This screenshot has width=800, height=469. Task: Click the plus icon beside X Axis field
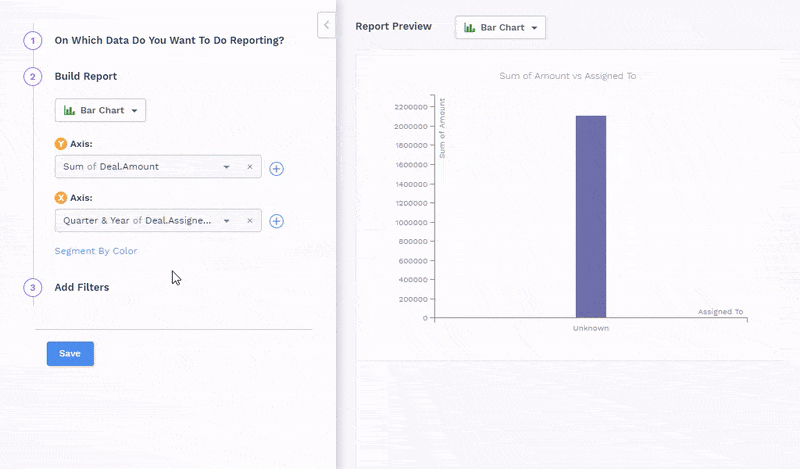click(x=277, y=221)
